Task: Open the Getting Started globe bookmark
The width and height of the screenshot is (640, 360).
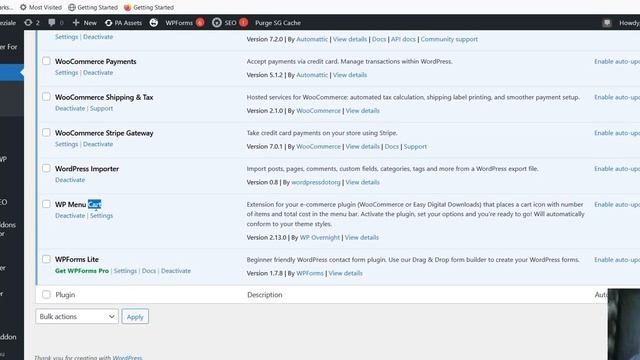Action: (72, 7)
